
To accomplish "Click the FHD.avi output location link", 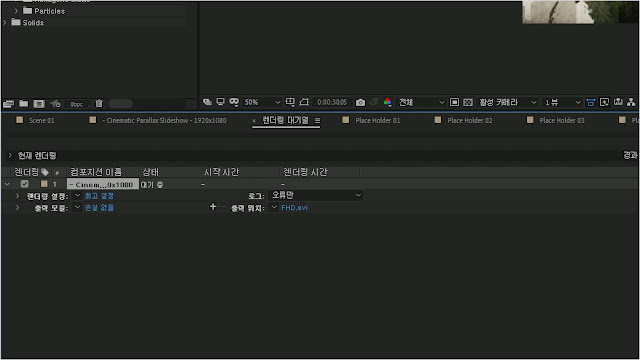I will (x=294, y=208).
